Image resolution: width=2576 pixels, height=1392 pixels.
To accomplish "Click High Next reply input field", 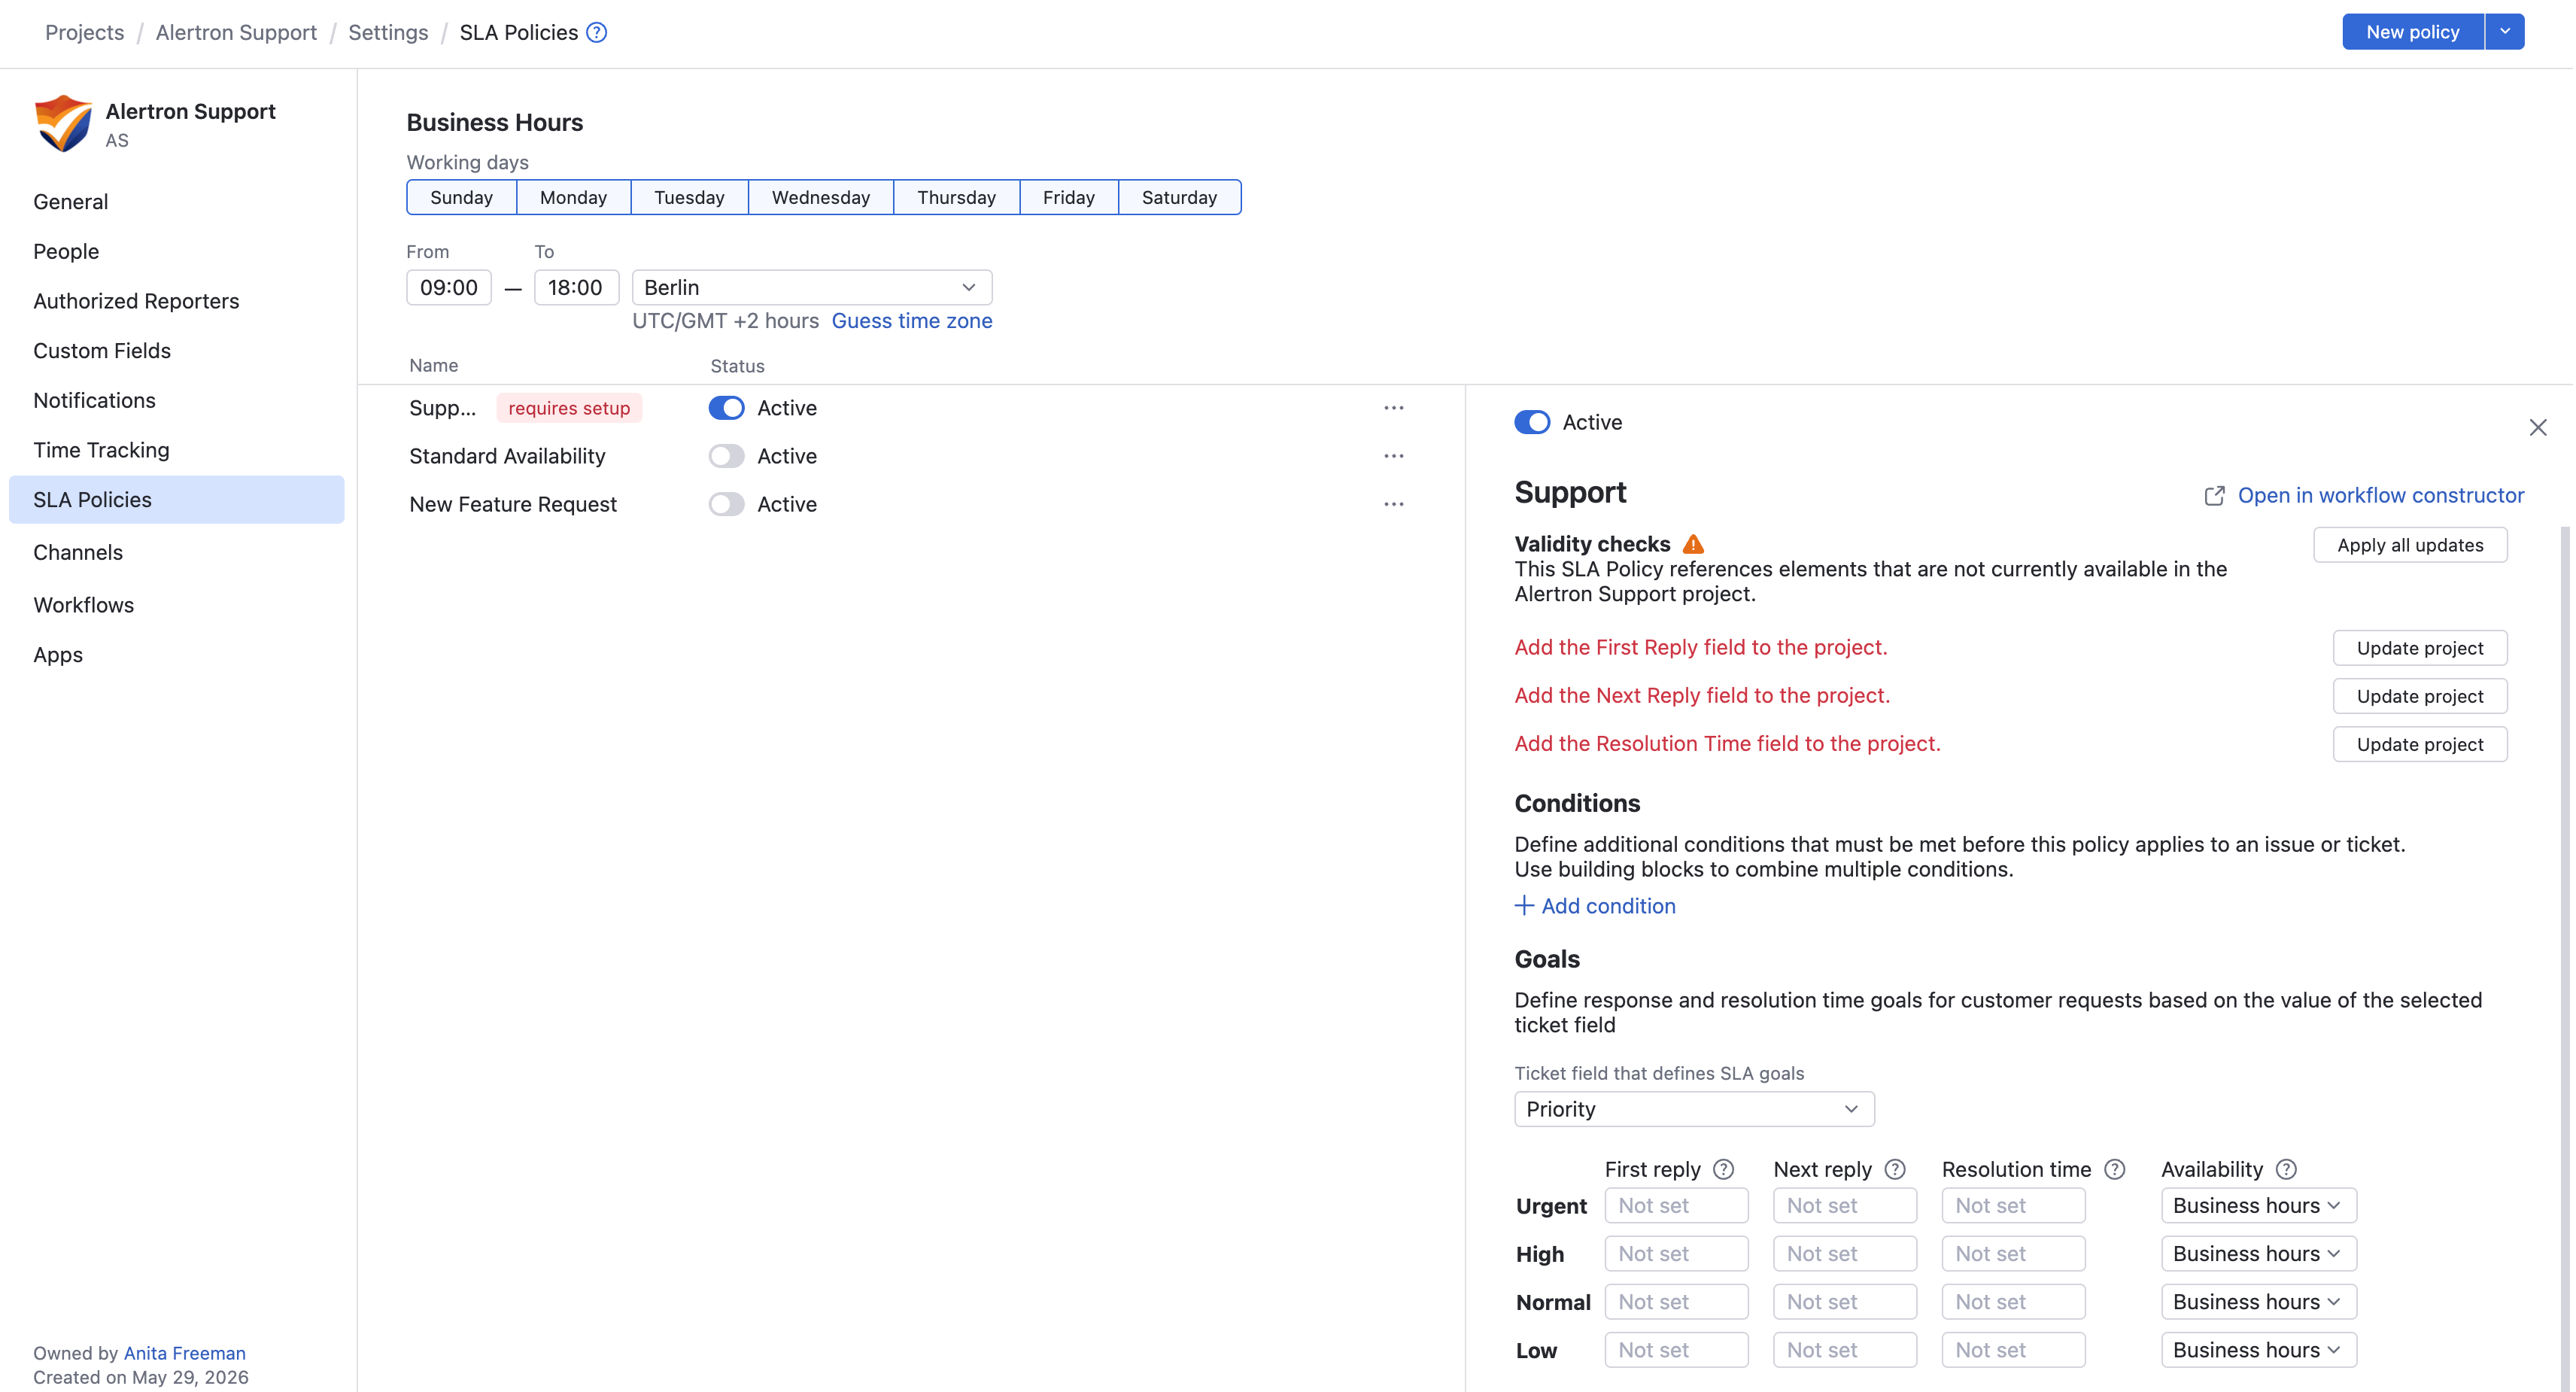I will coord(1845,1253).
